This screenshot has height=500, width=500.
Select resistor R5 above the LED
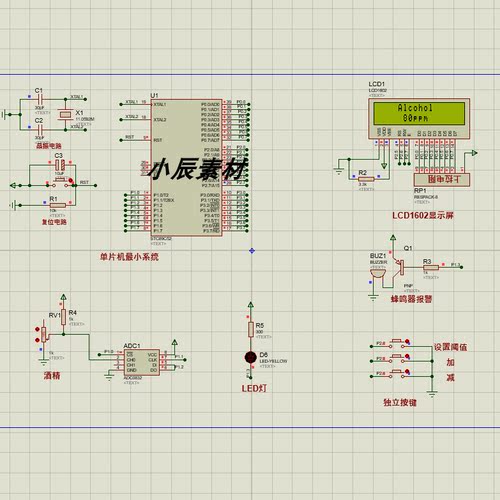click(x=251, y=330)
